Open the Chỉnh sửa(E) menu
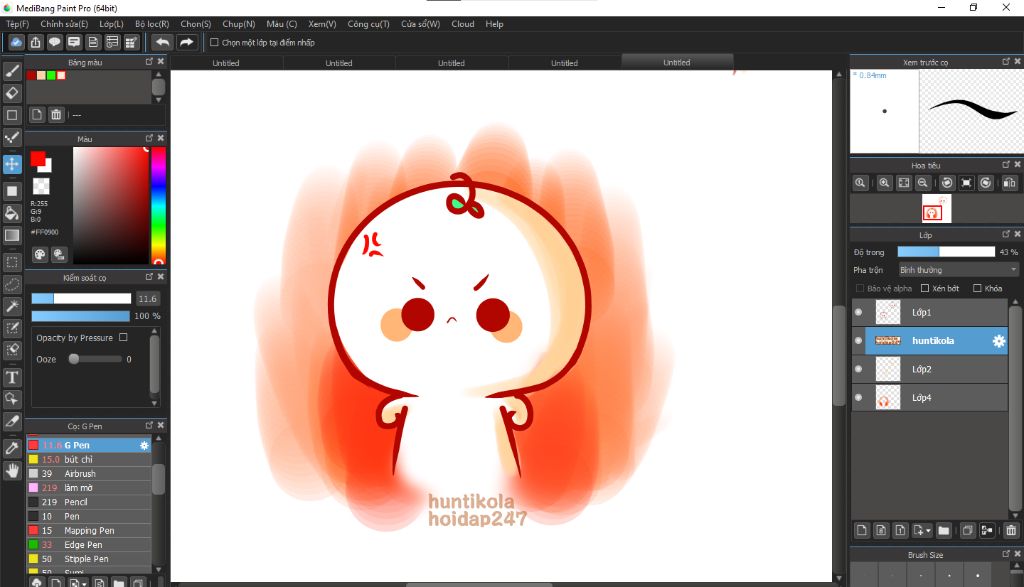The height and width of the screenshot is (587, 1024). (64, 24)
